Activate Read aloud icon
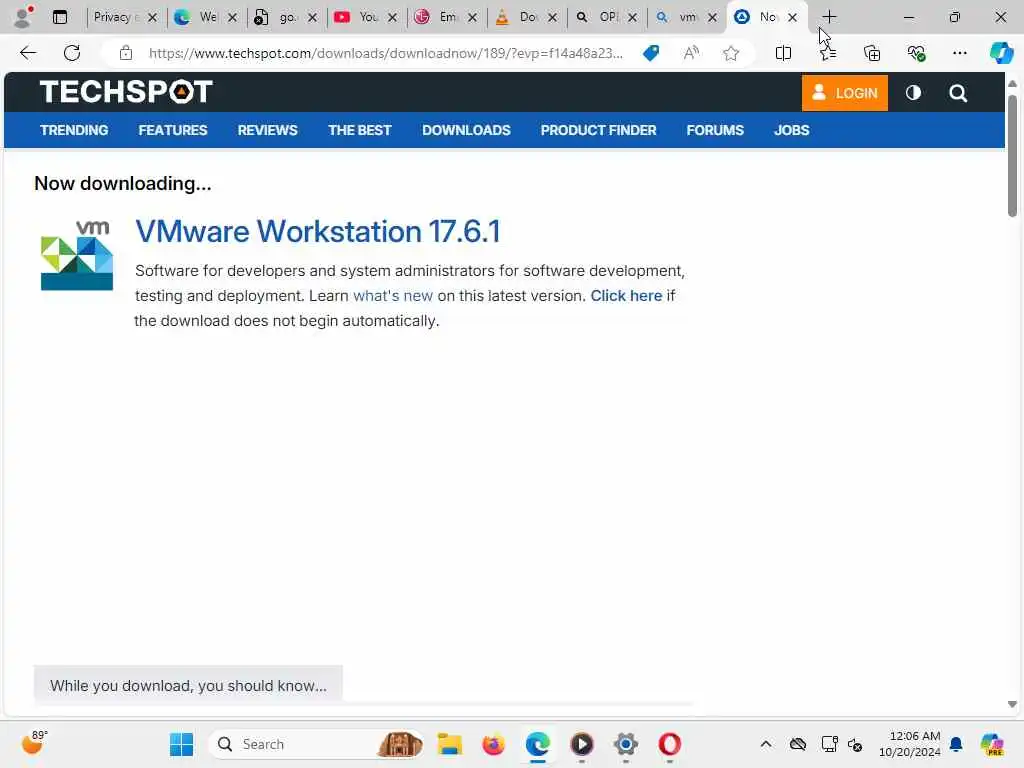This screenshot has height=768, width=1024. point(691,53)
